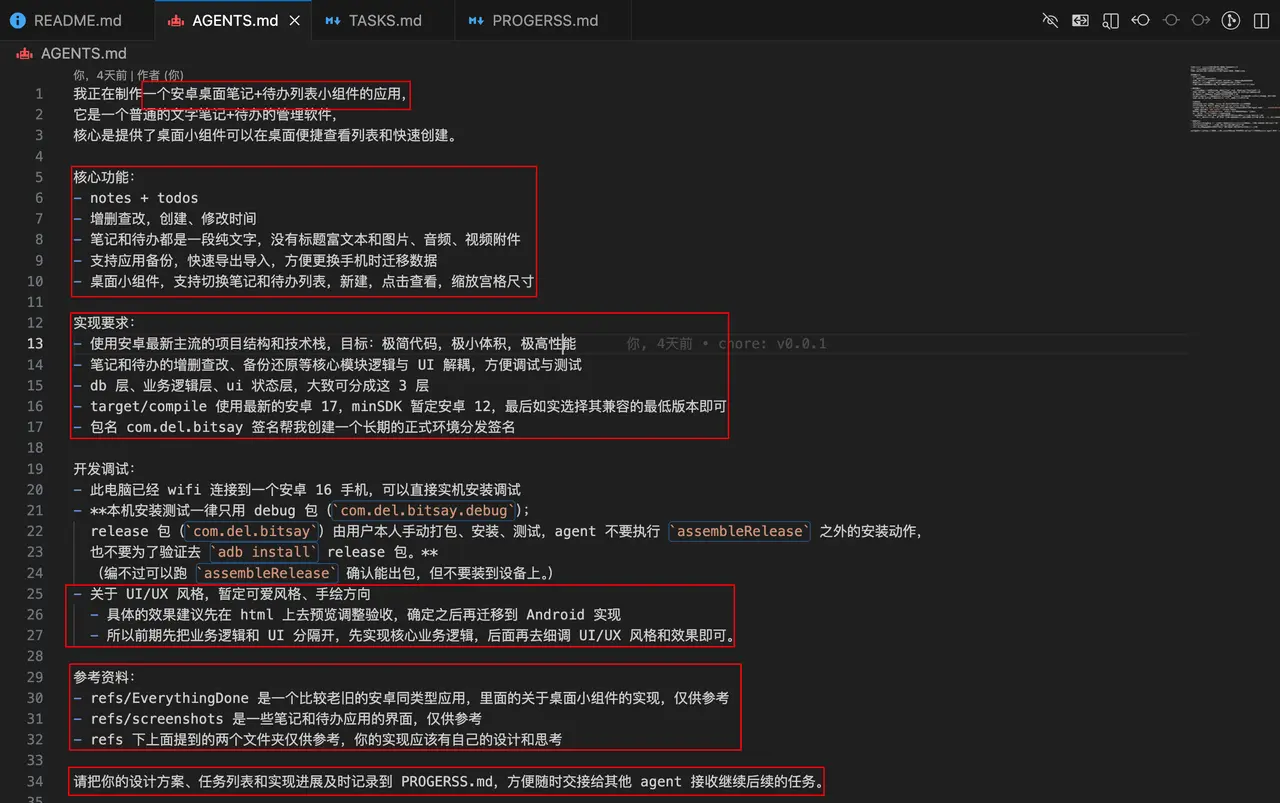
Task: Split the editor to the right
Action: (1261, 20)
